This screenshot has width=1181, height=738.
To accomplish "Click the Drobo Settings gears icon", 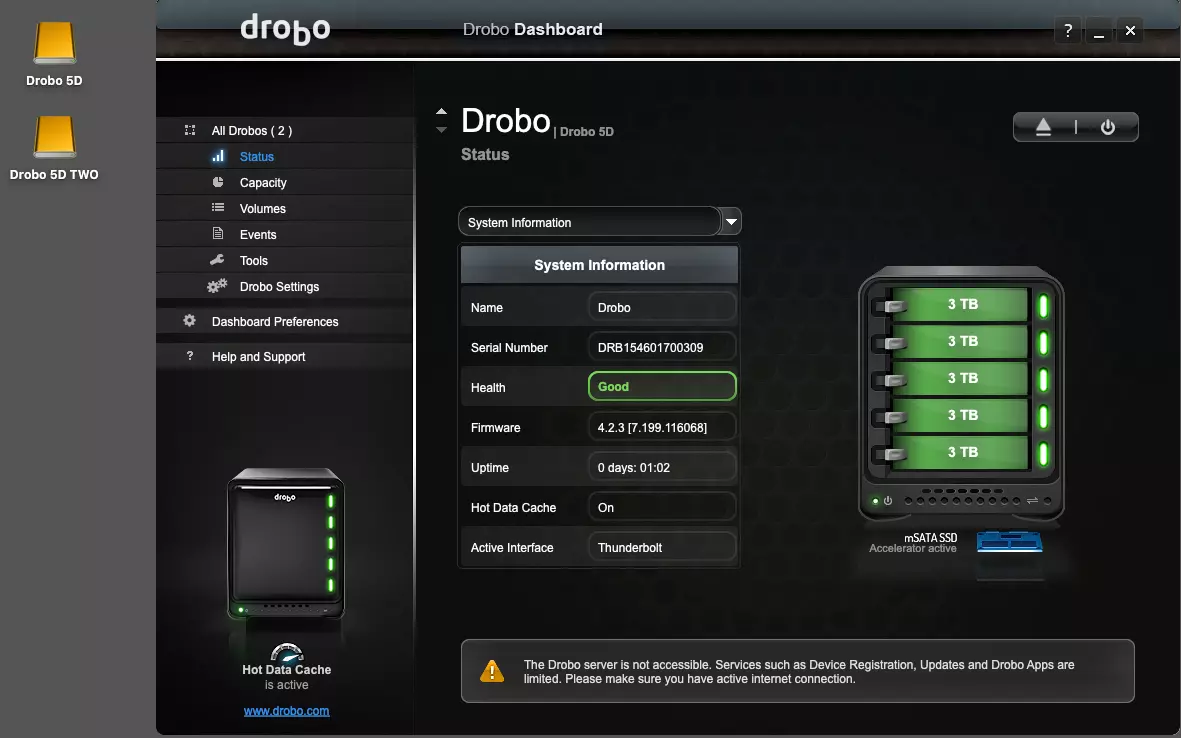I will (x=217, y=286).
